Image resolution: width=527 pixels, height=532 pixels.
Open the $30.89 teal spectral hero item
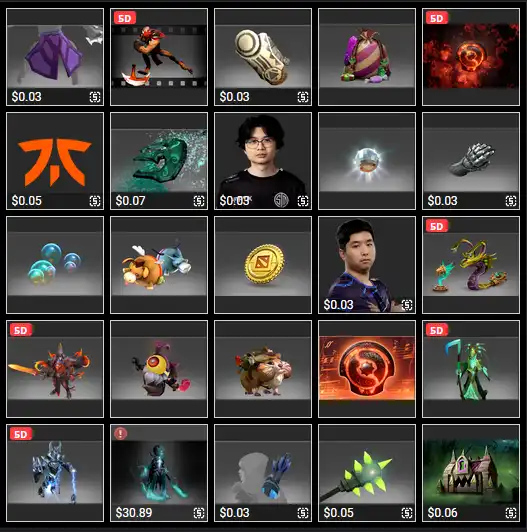pos(159,473)
